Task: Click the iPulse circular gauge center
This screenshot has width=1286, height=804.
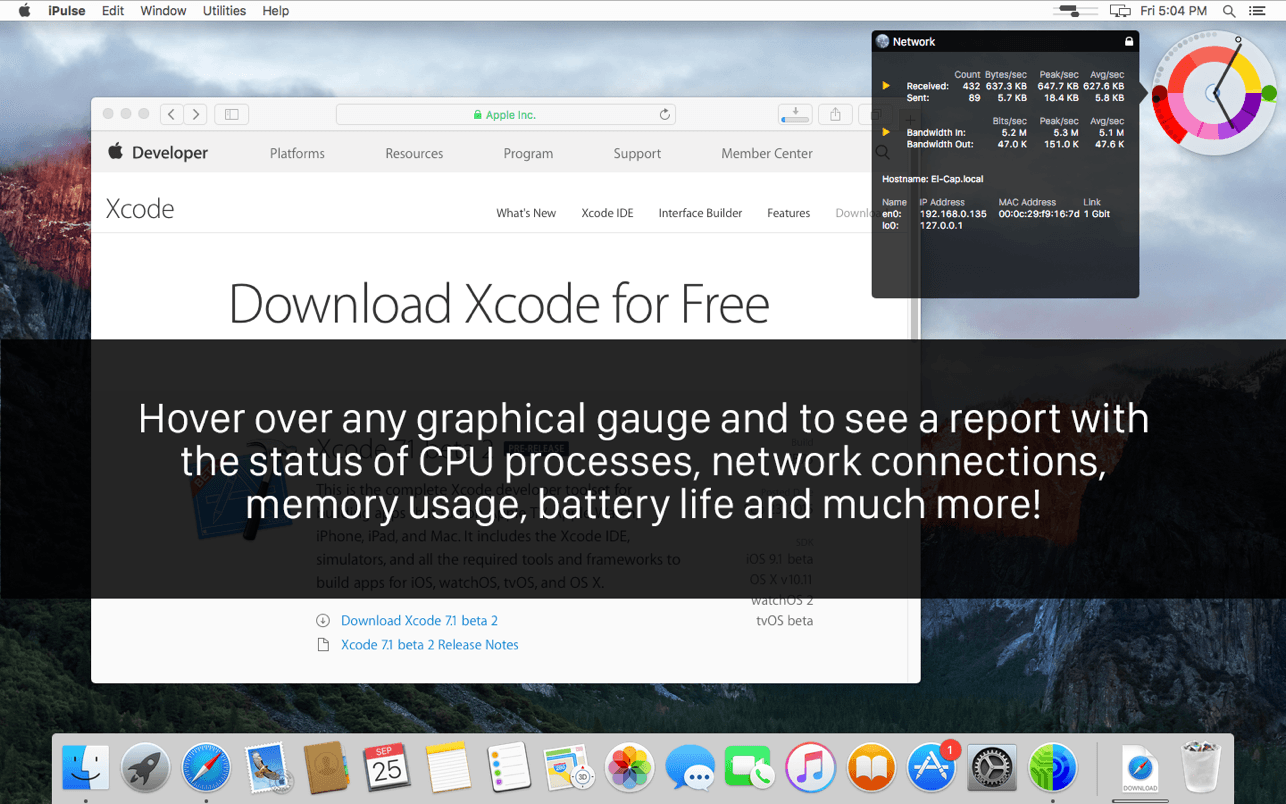Action: tap(1213, 93)
